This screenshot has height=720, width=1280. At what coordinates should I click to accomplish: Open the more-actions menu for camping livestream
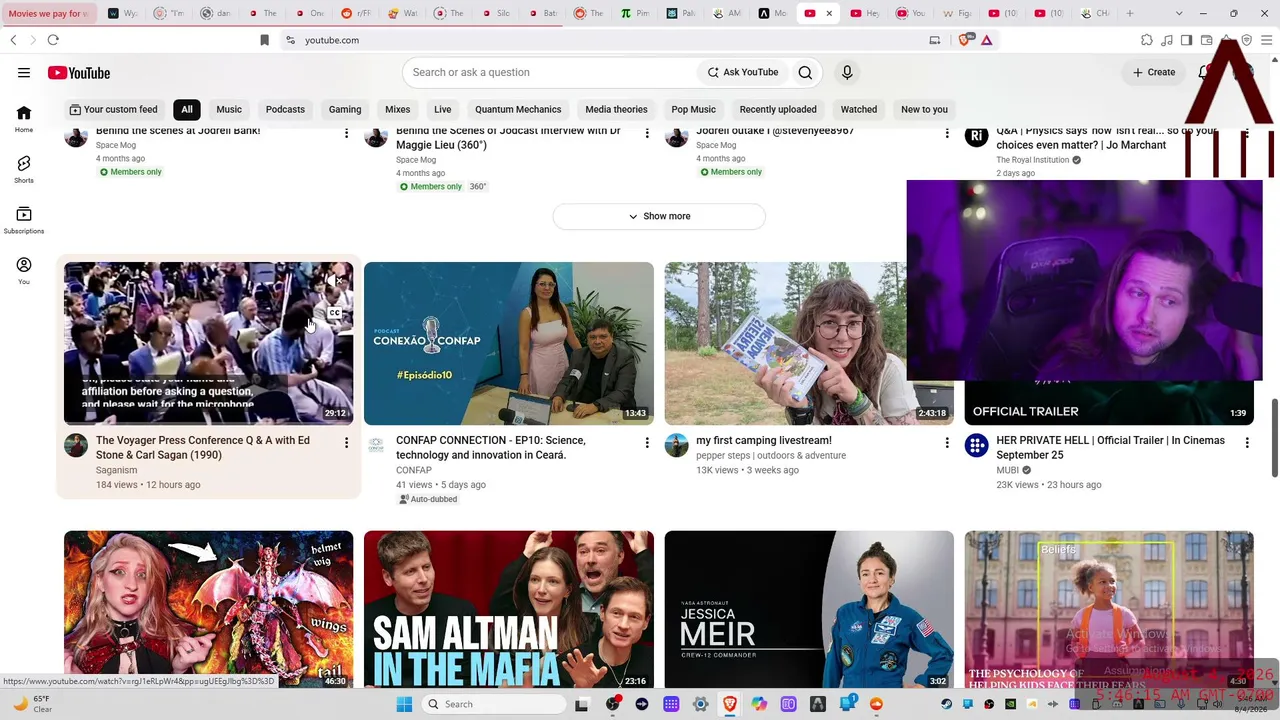[x=947, y=442]
